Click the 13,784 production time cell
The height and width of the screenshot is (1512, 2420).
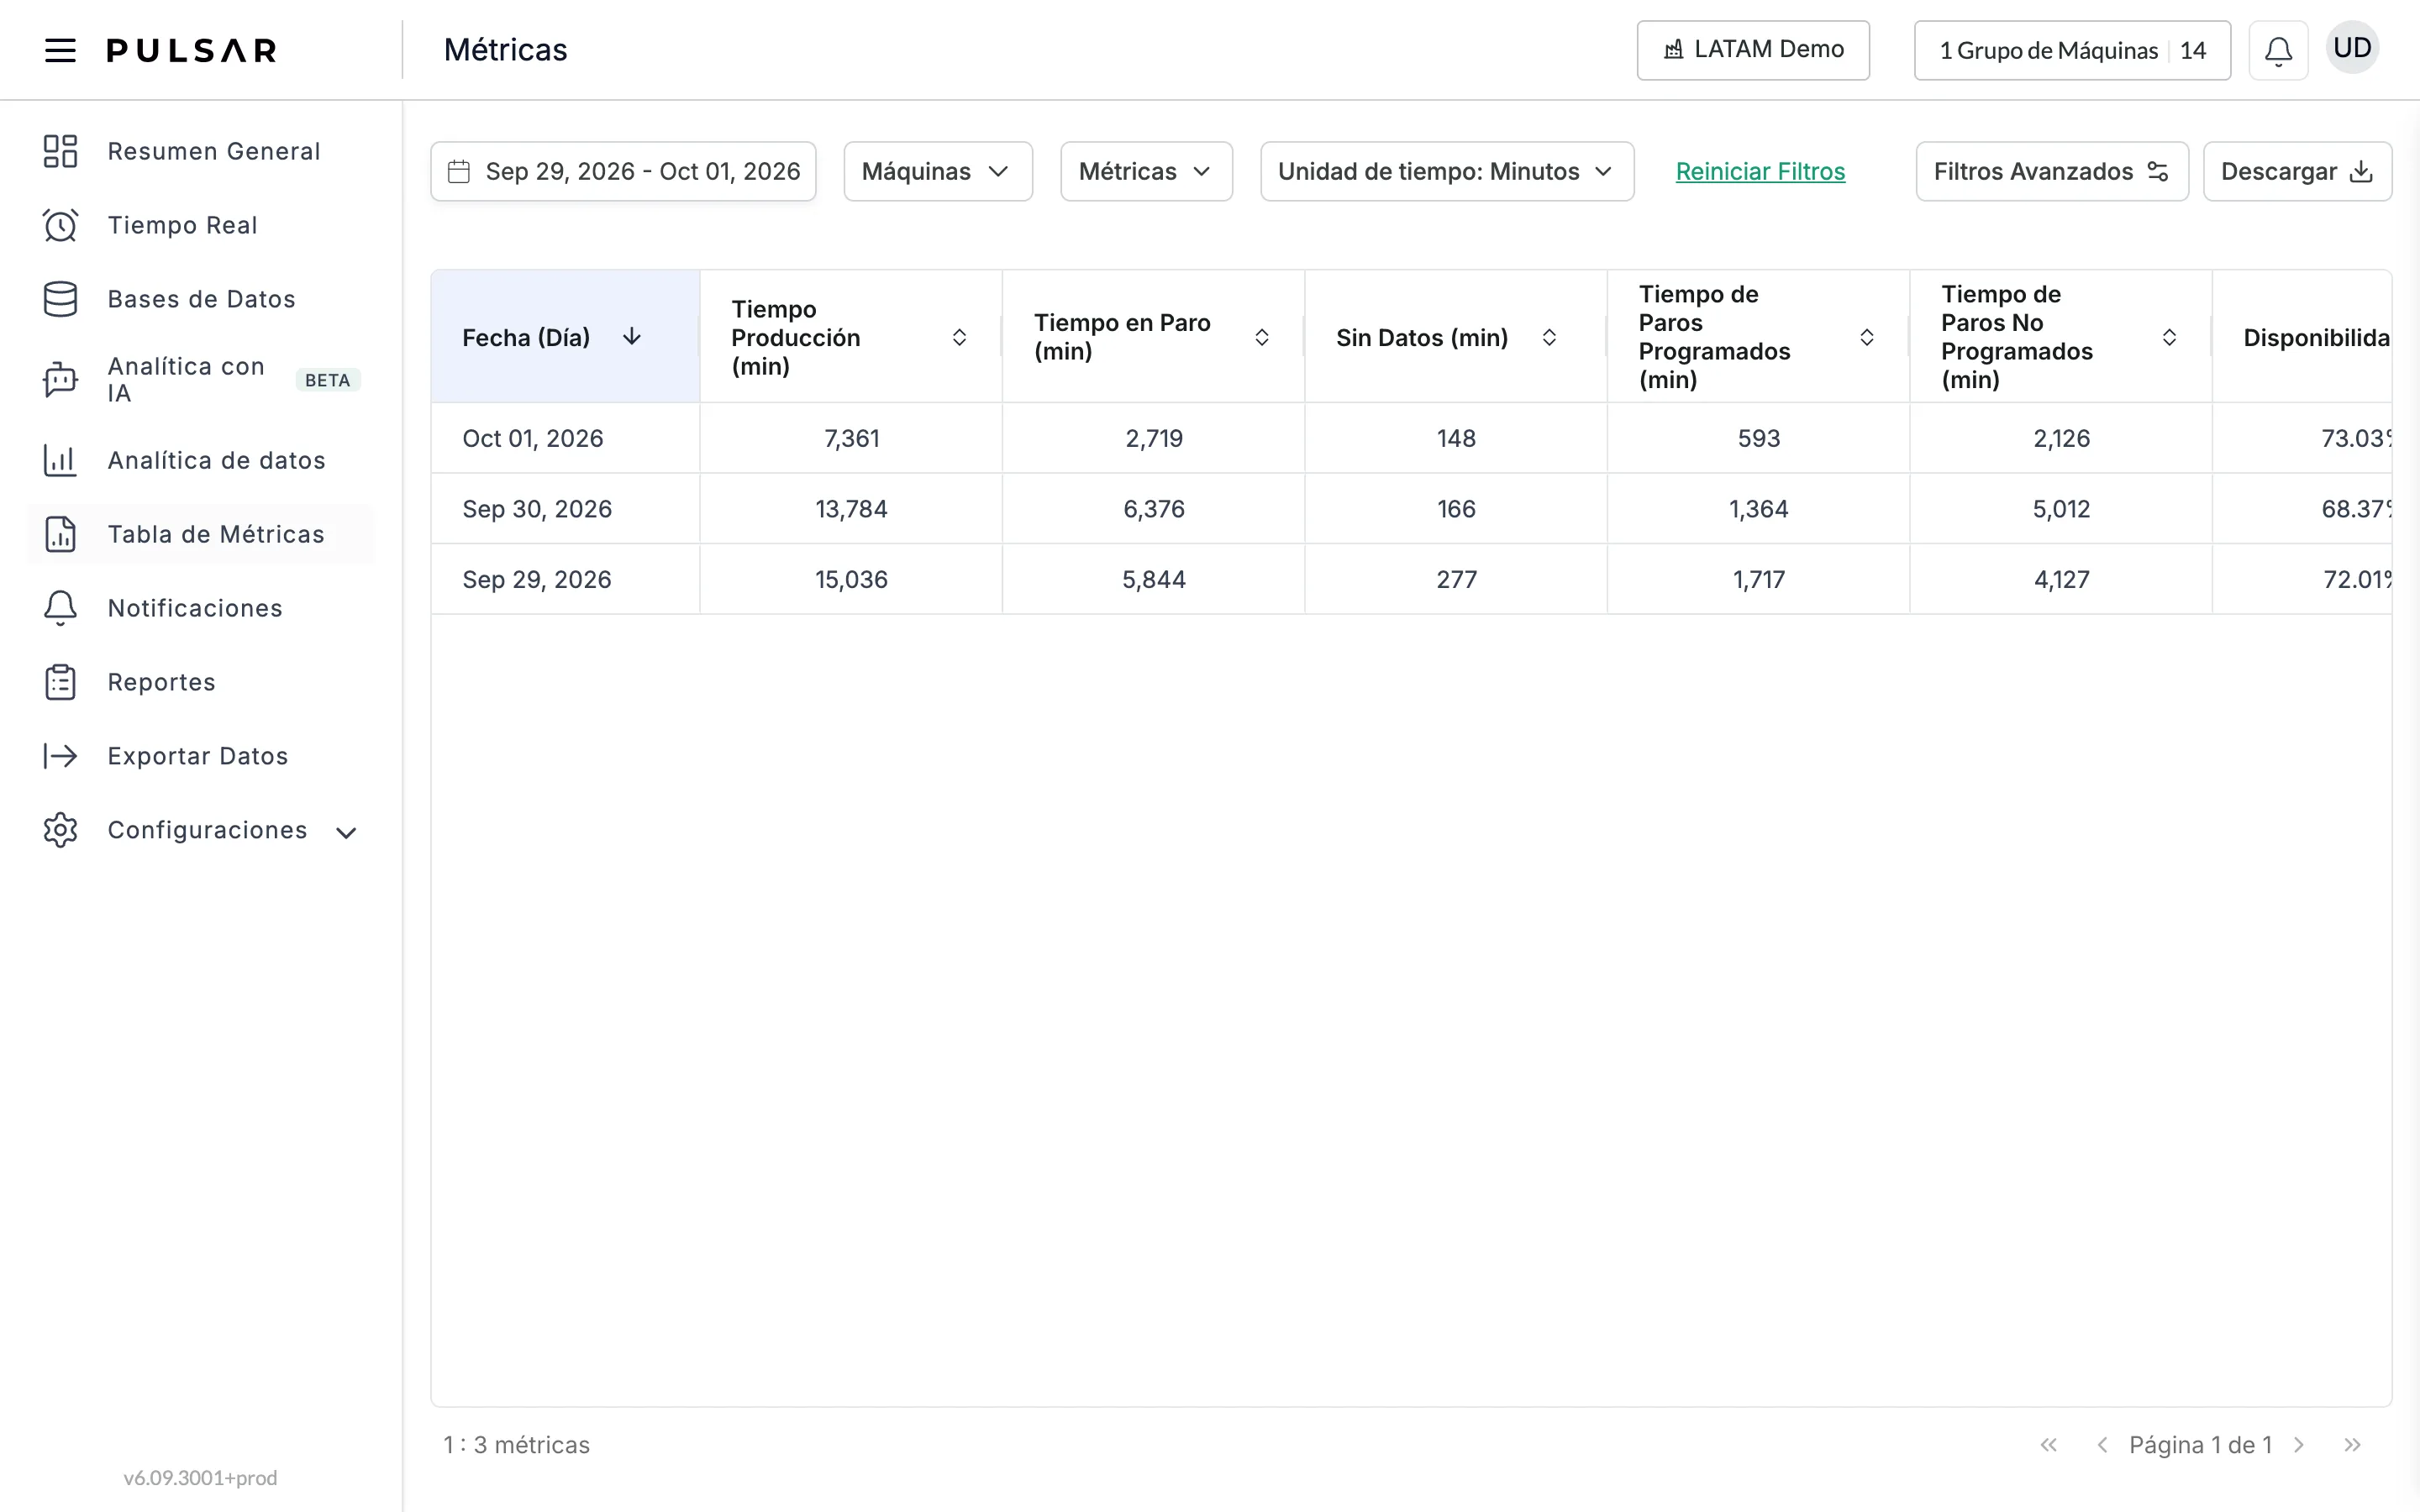851,509
